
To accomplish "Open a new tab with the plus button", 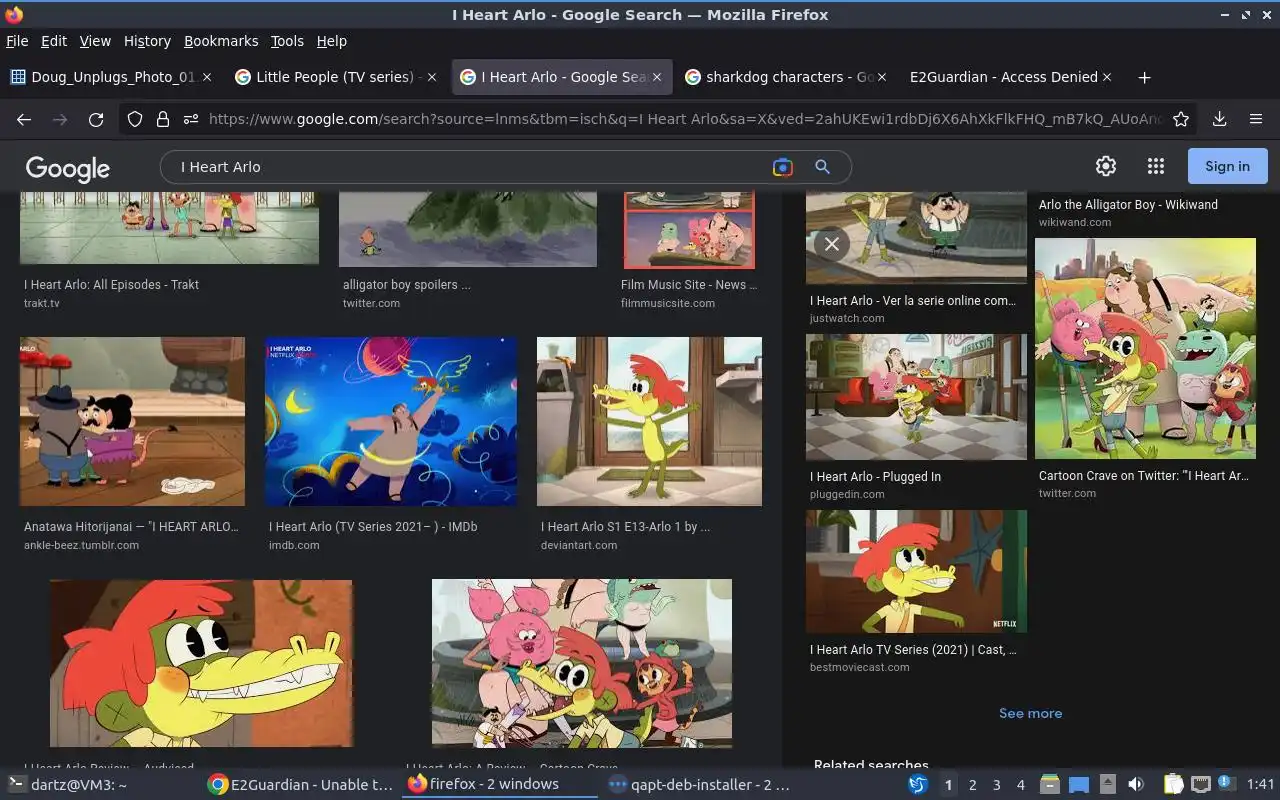I will point(1144,77).
